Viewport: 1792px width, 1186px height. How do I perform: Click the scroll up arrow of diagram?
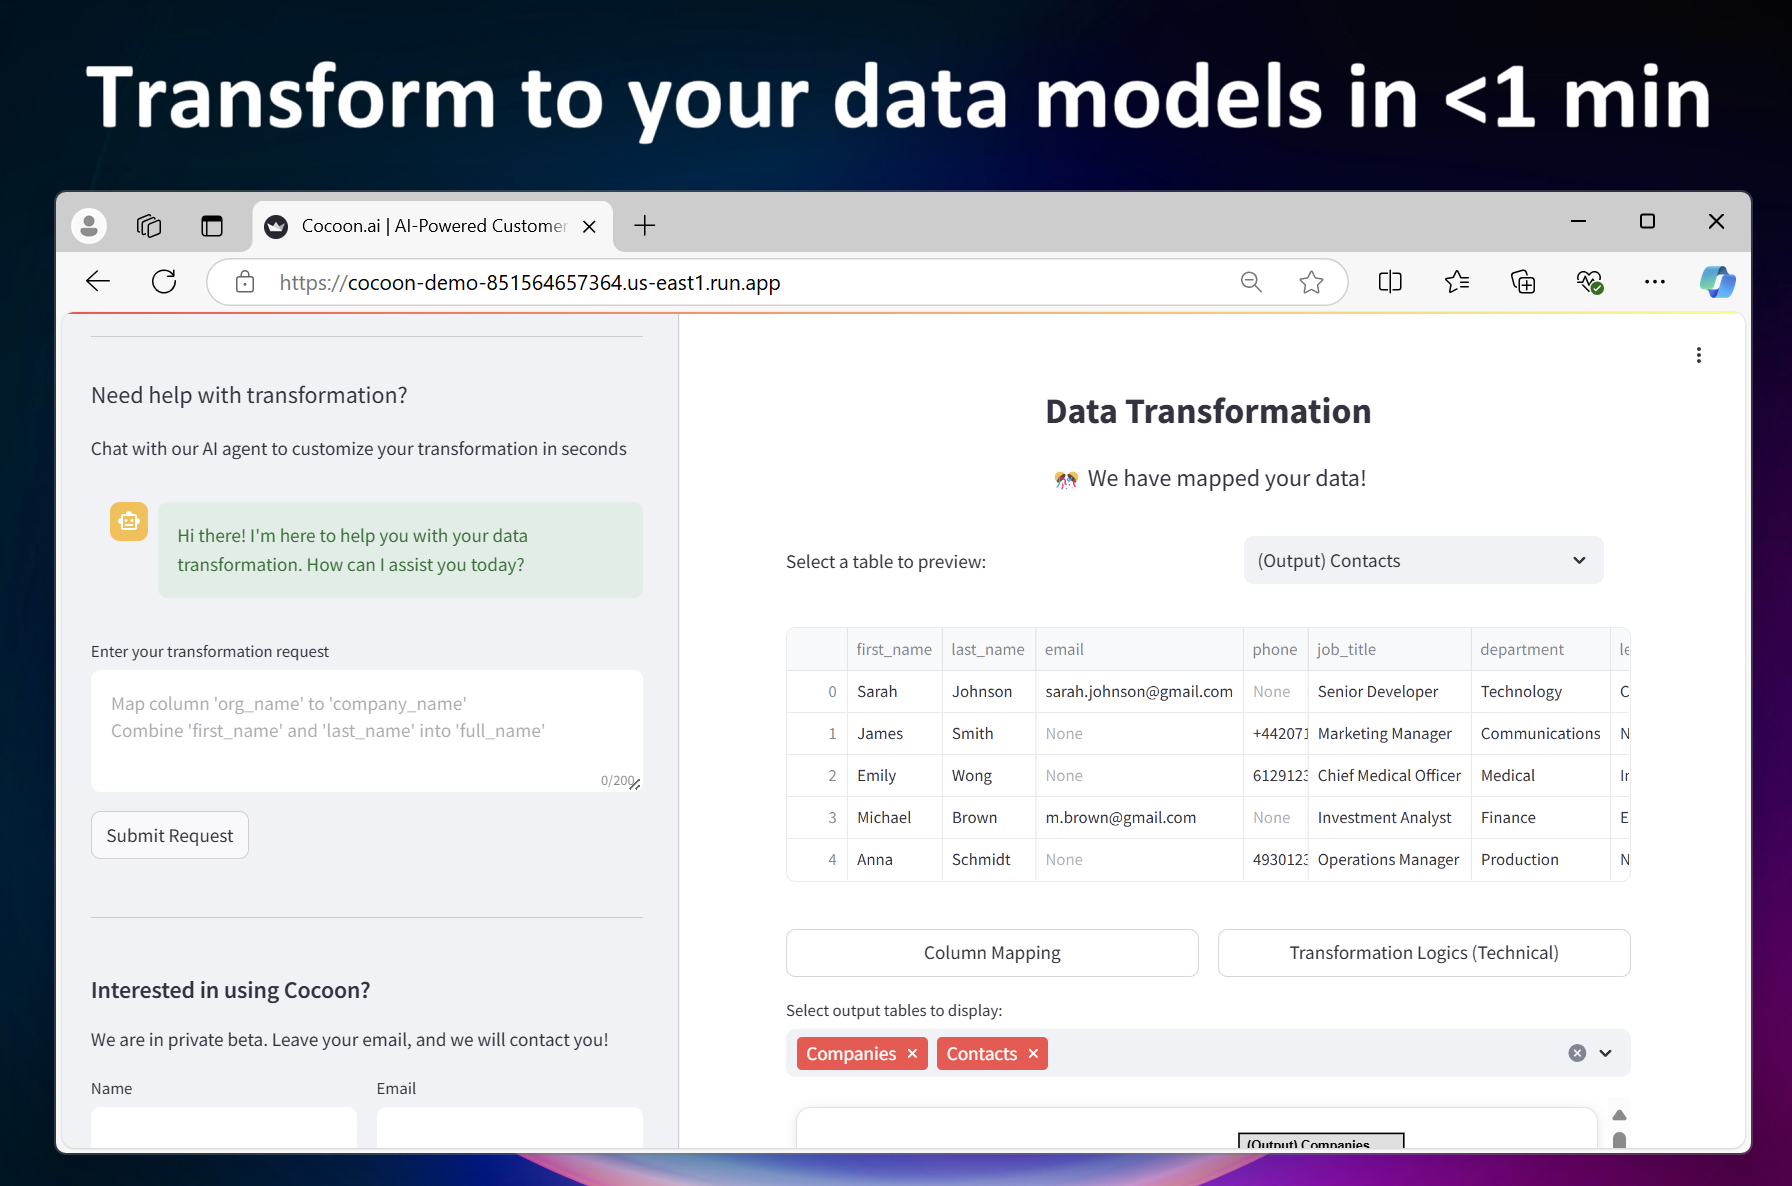point(1619,1115)
